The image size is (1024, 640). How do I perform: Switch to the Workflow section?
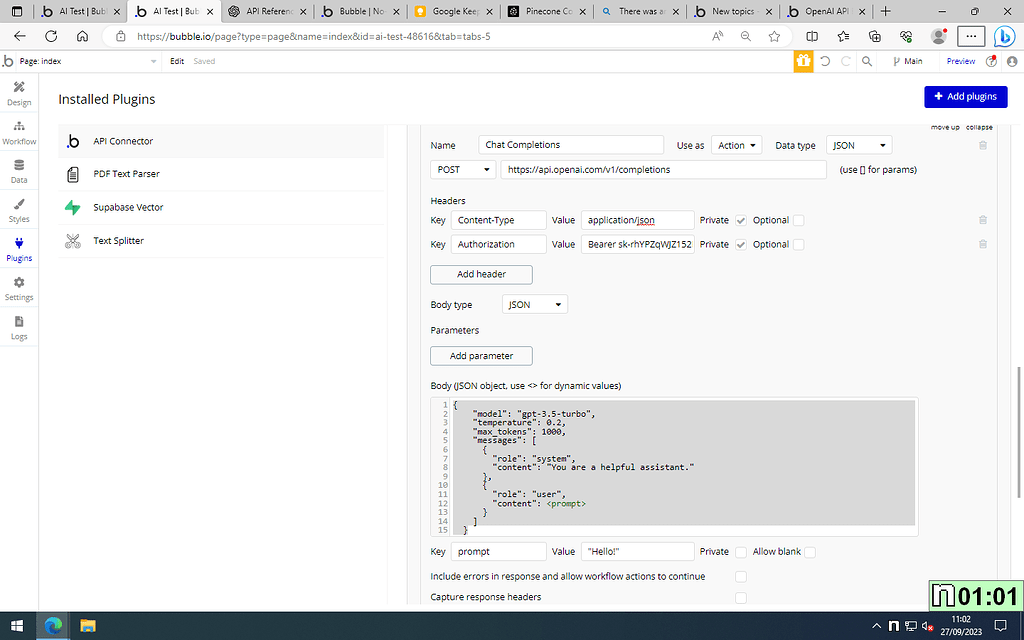[x=19, y=133]
